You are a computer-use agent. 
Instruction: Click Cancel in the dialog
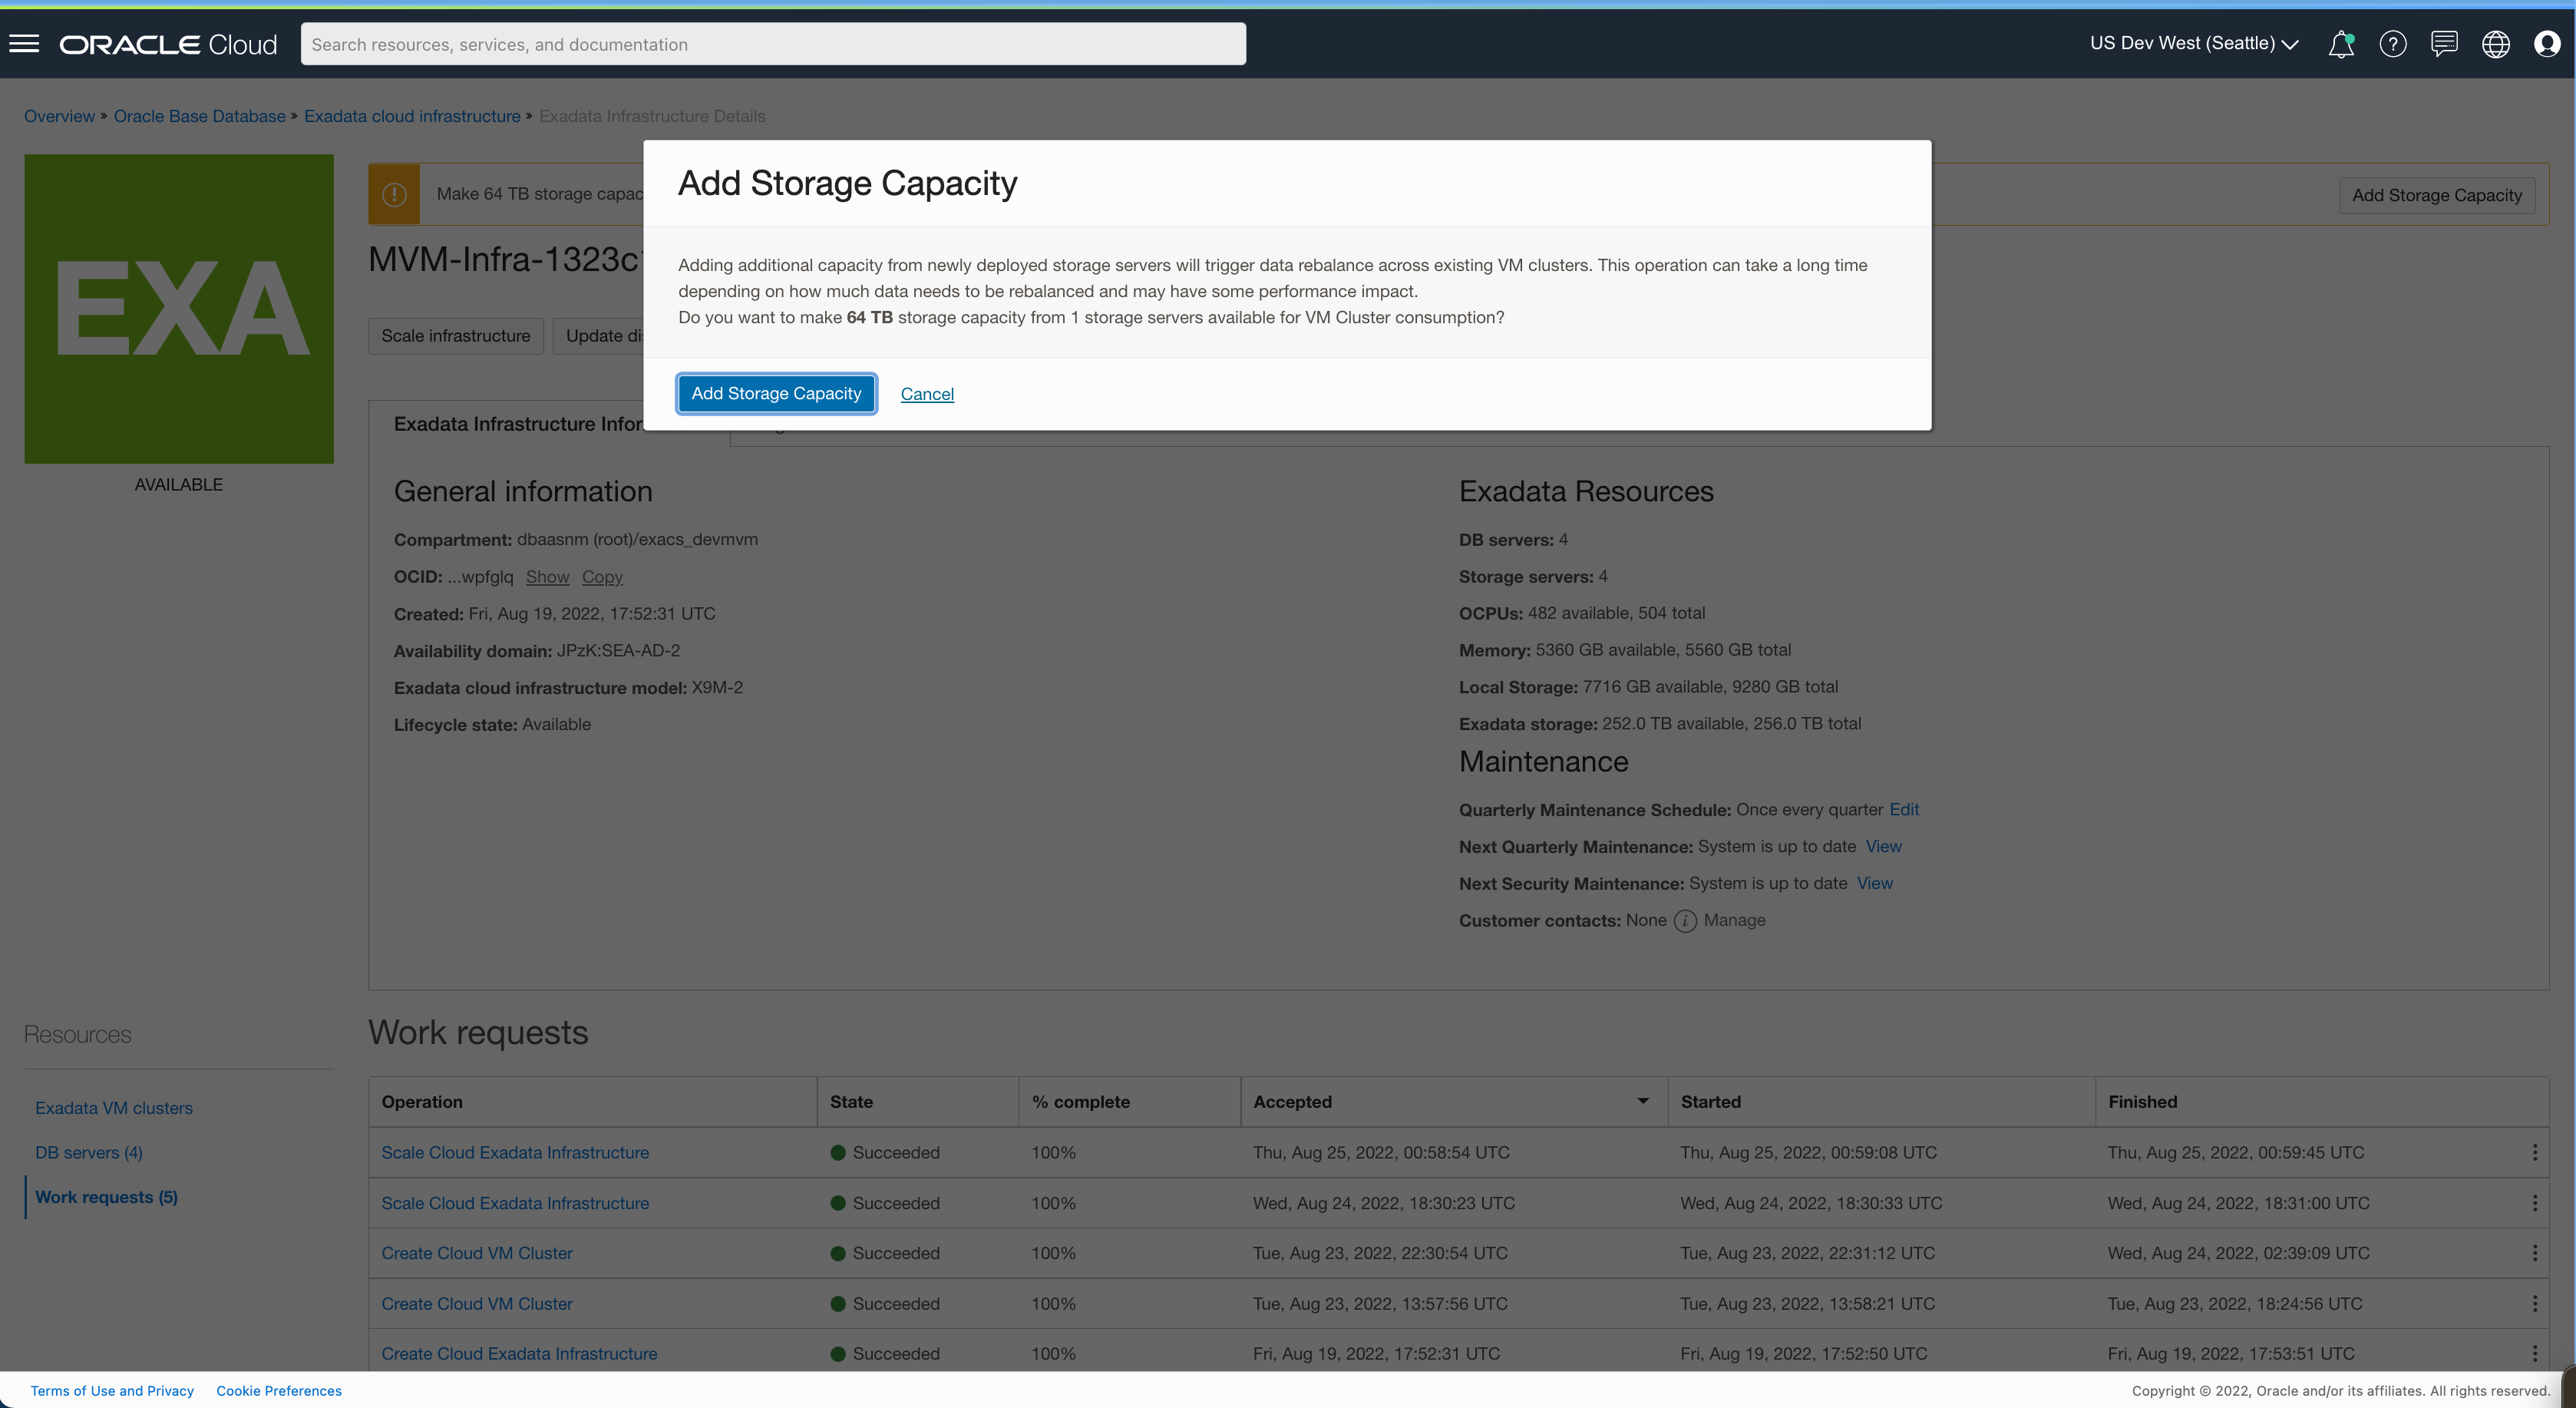click(x=927, y=394)
